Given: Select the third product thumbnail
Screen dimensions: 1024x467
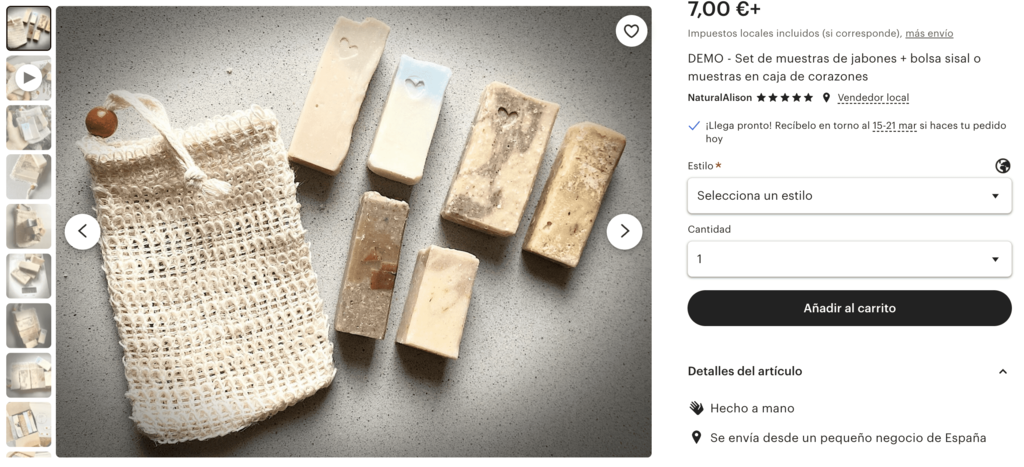Looking at the screenshot, I should (29, 127).
